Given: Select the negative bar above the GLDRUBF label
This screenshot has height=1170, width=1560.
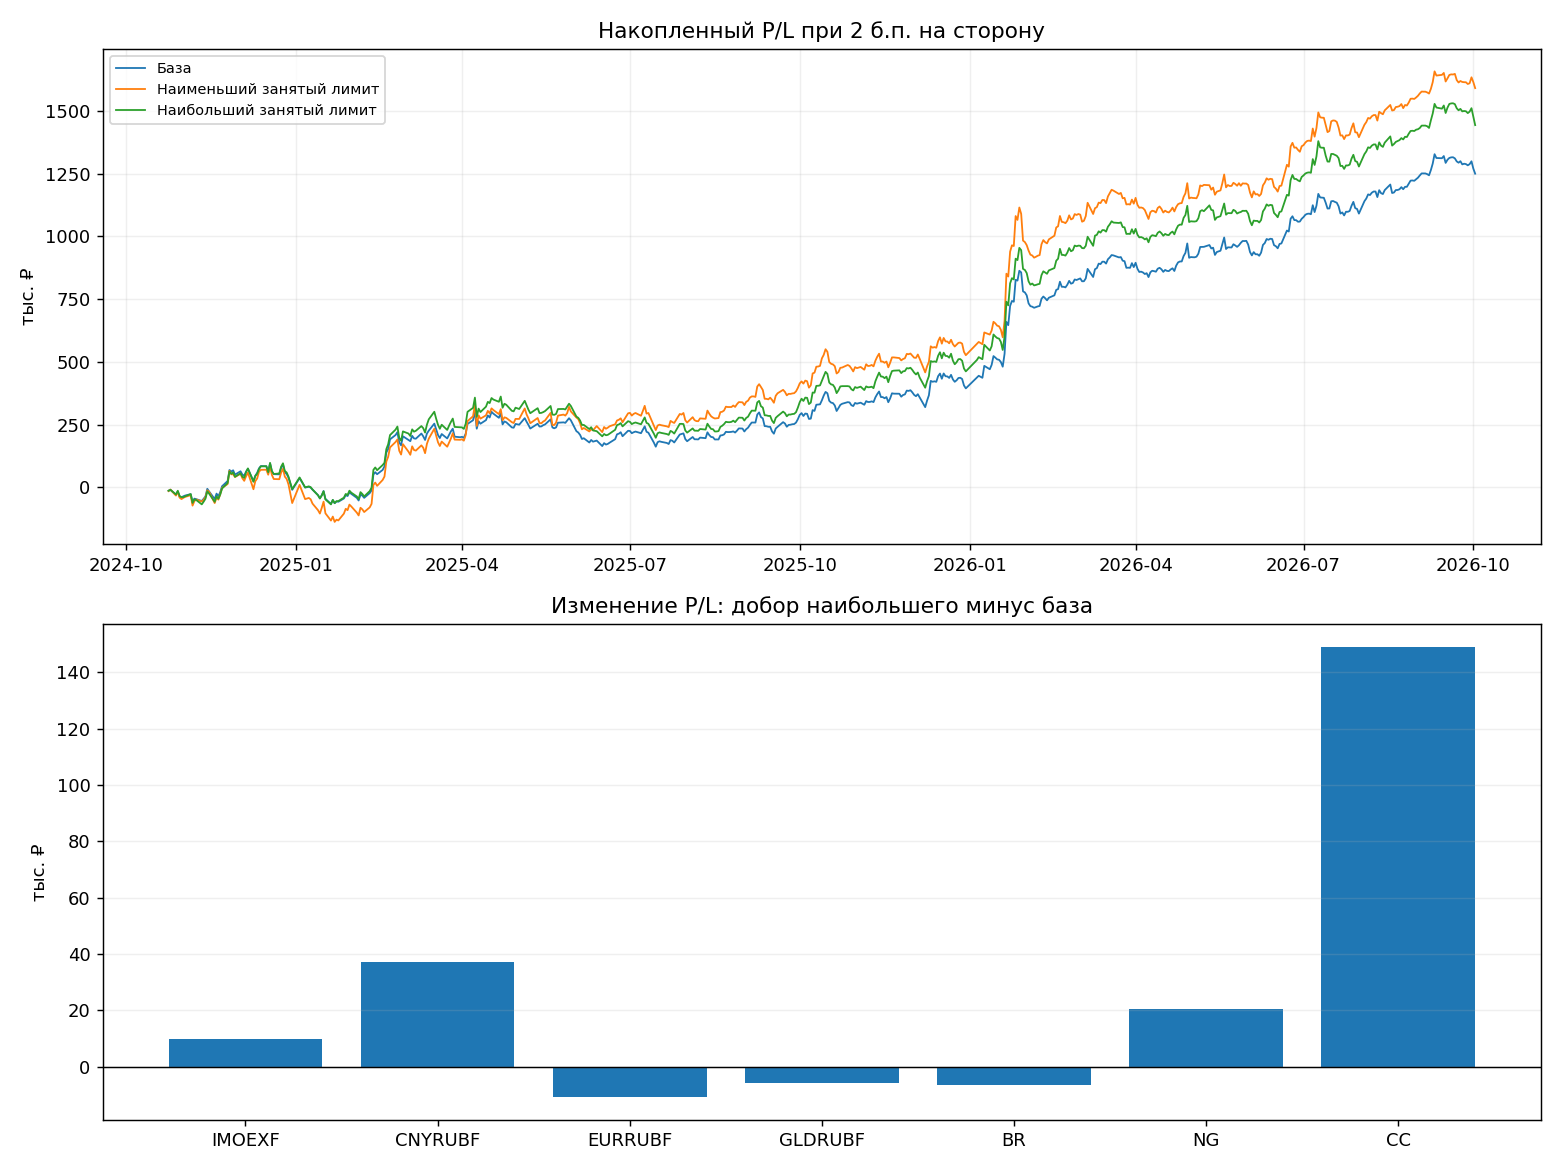Looking at the screenshot, I should pos(822,1075).
